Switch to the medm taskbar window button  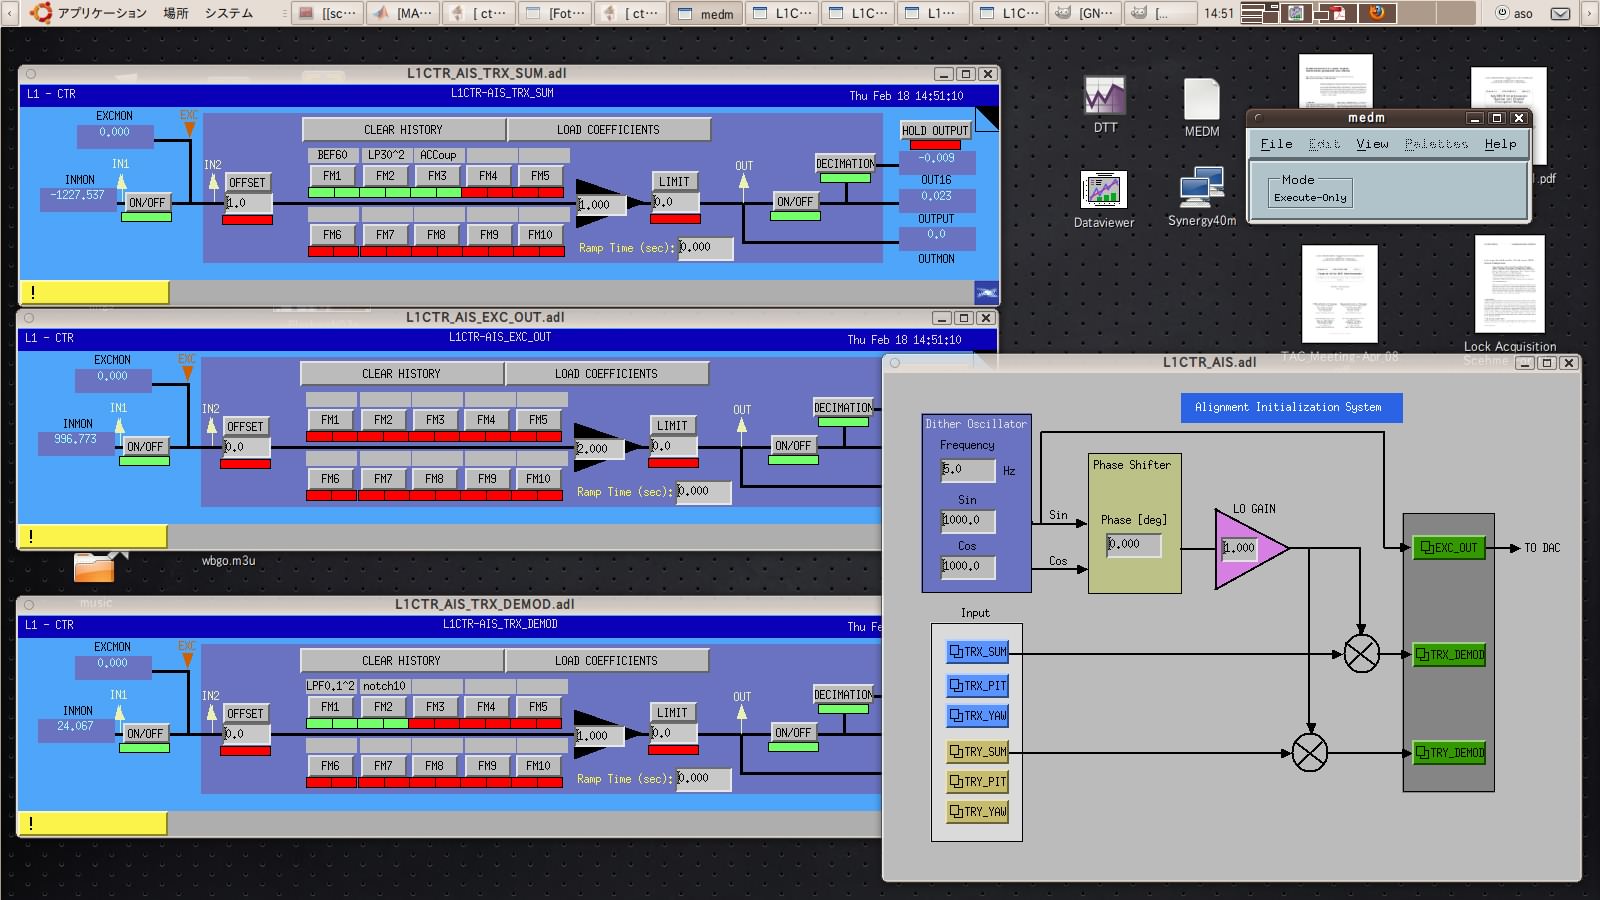tap(706, 13)
